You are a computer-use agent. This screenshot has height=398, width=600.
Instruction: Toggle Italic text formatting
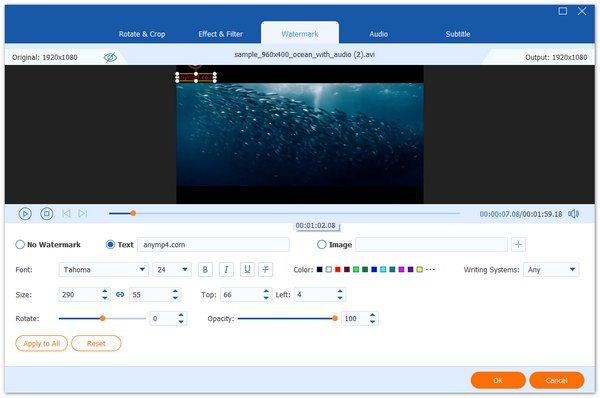(x=226, y=269)
